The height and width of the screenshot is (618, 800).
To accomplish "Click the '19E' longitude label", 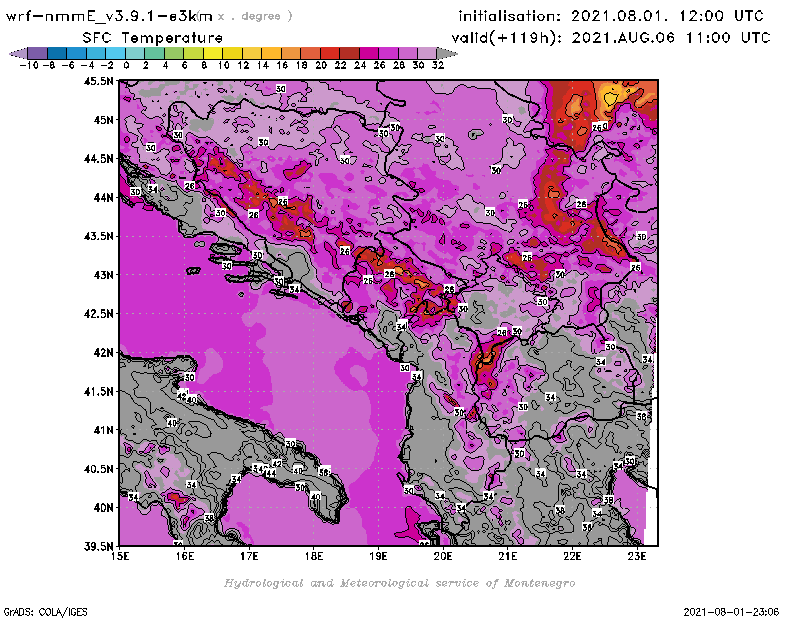I will 378,556.
